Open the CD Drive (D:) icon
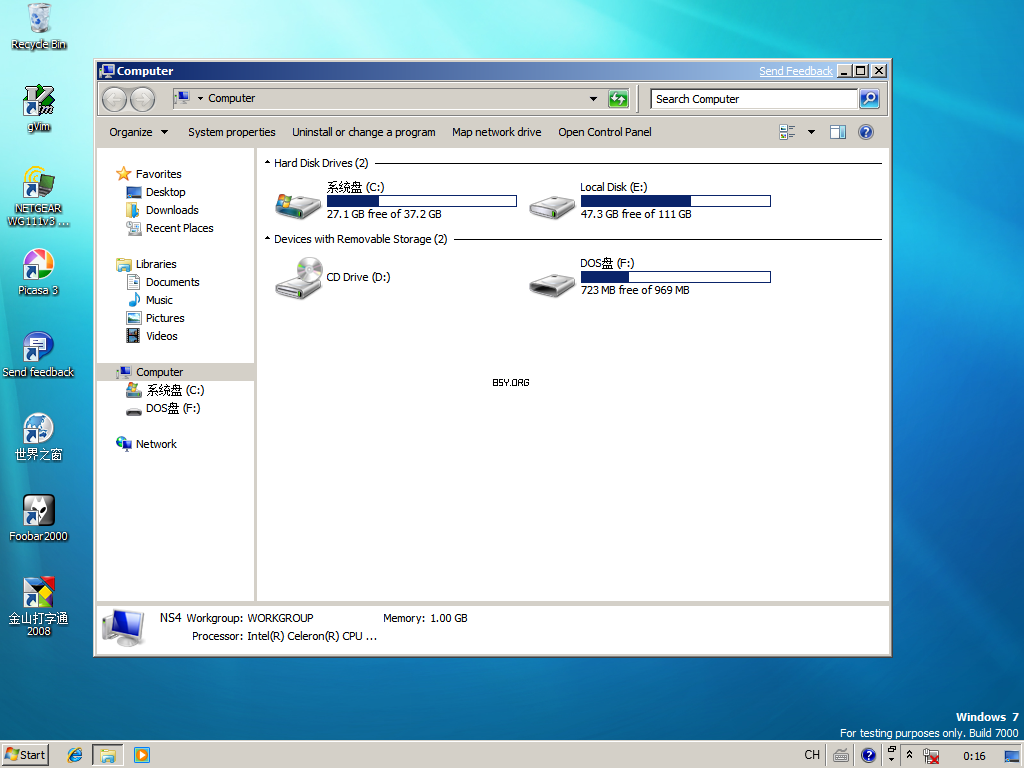Screen dimensions: 1024x768 pos(298,278)
